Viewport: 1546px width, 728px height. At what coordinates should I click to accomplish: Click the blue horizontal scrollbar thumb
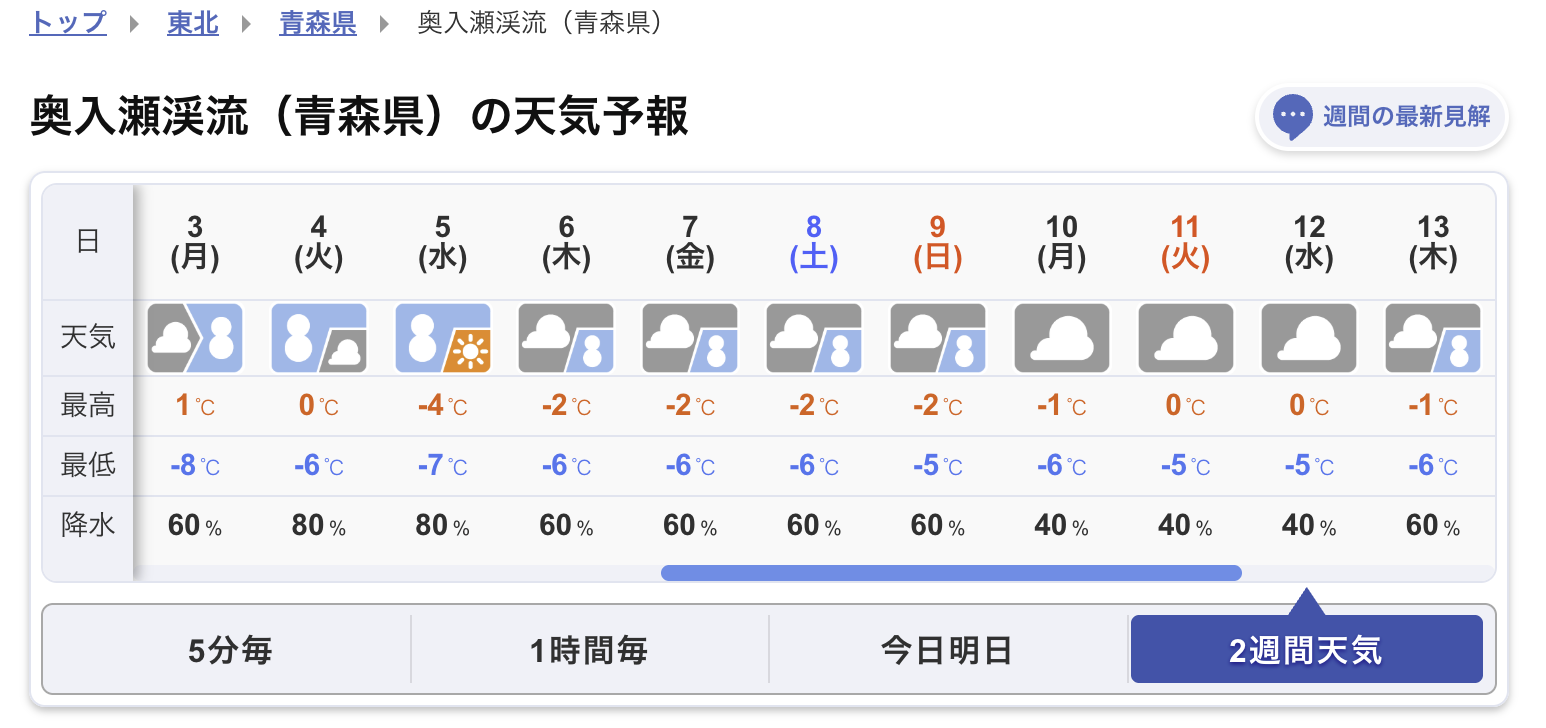pos(951,573)
